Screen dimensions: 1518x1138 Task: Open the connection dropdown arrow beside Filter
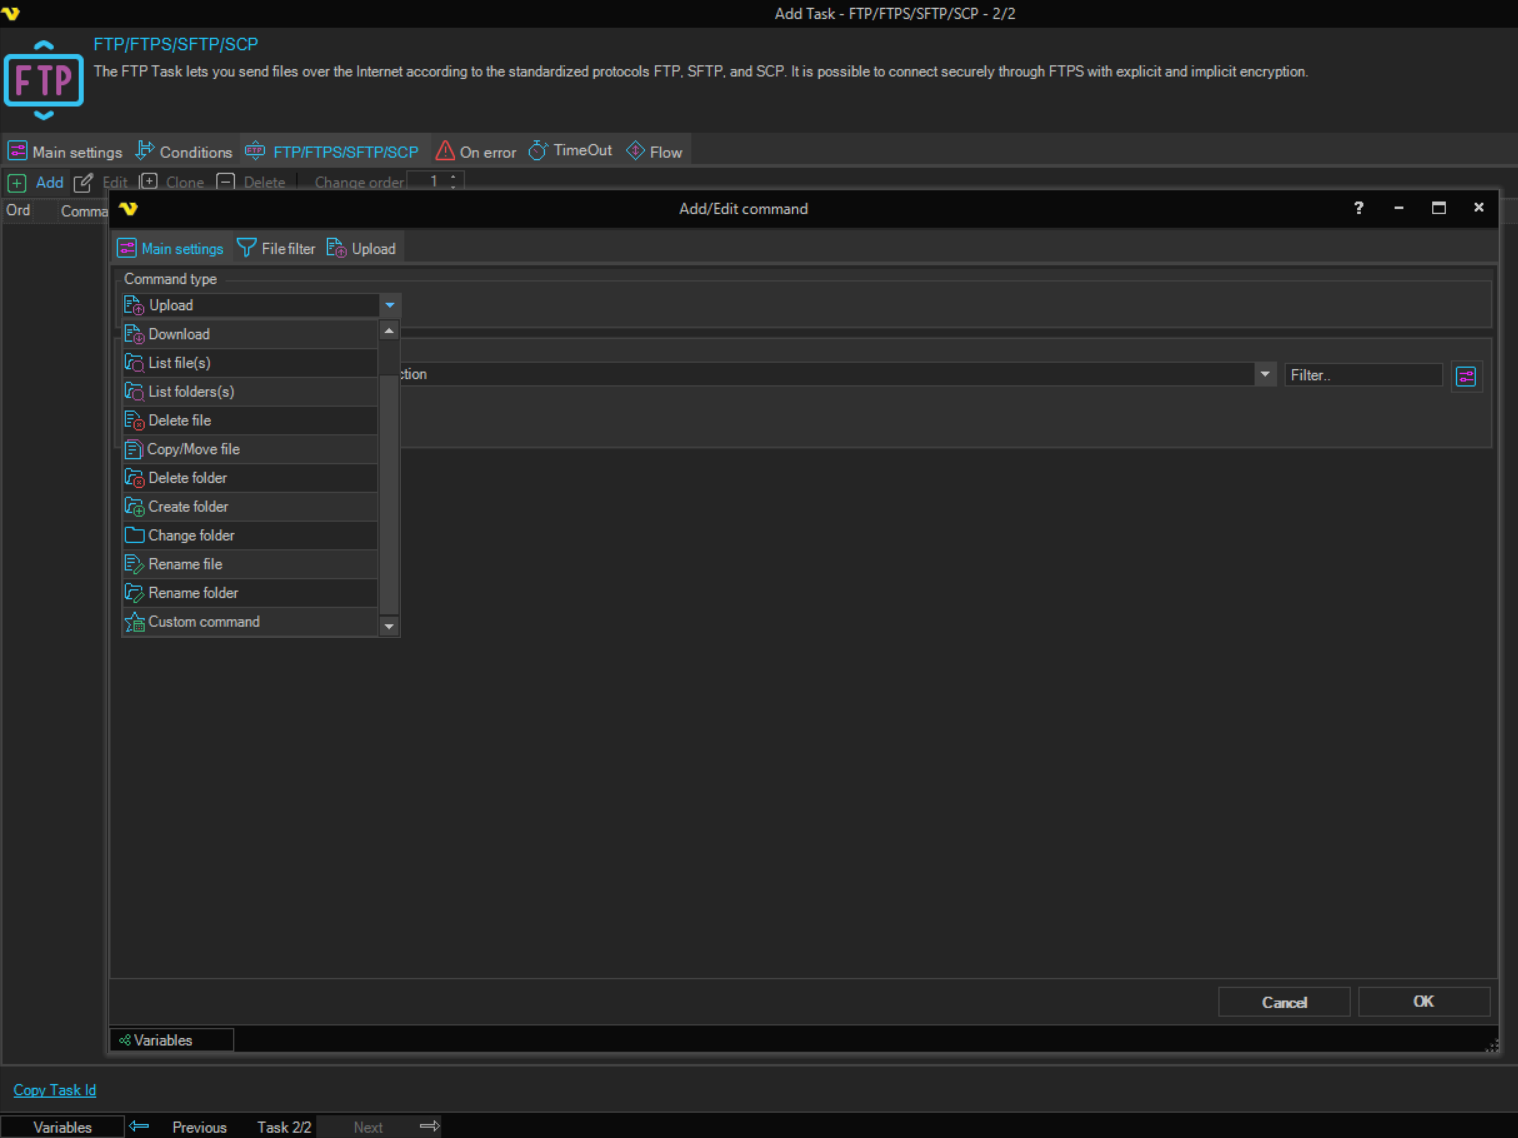(1265, 374)
